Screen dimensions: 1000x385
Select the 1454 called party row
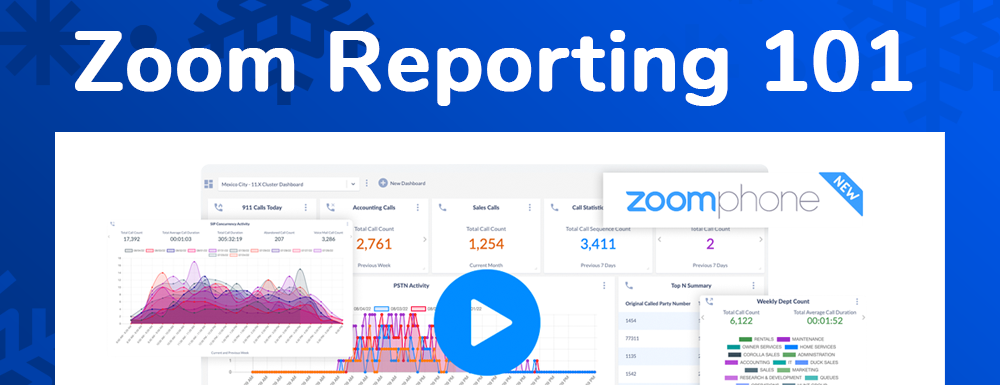click(x=660, y=321)
